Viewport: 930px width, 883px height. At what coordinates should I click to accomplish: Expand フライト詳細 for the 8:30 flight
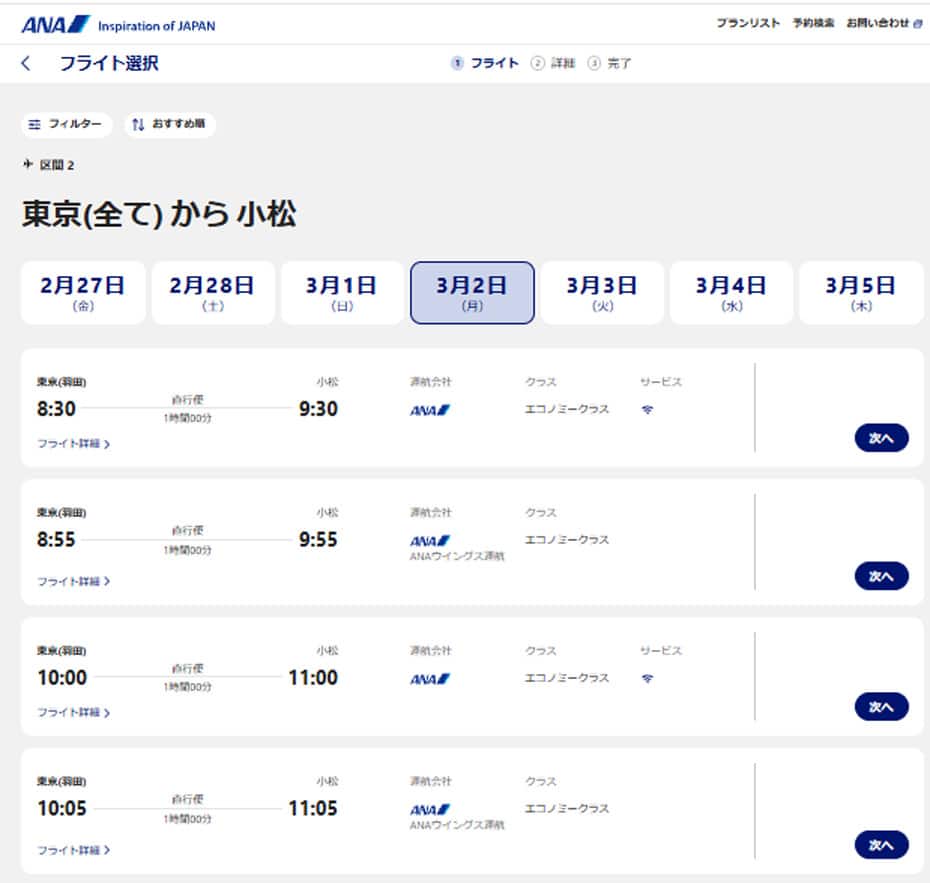point(74,444)
